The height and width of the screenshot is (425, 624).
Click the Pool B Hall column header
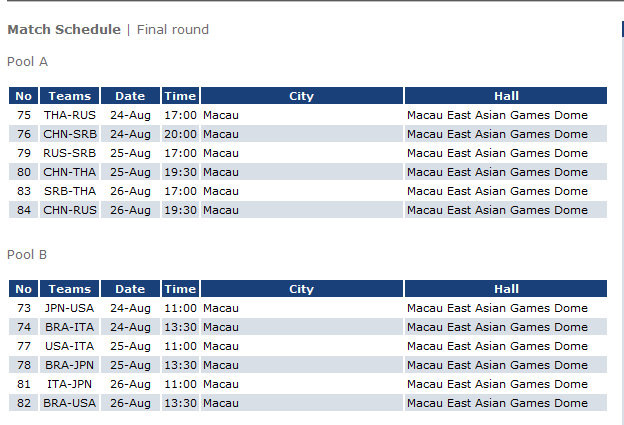coord(506,289)
